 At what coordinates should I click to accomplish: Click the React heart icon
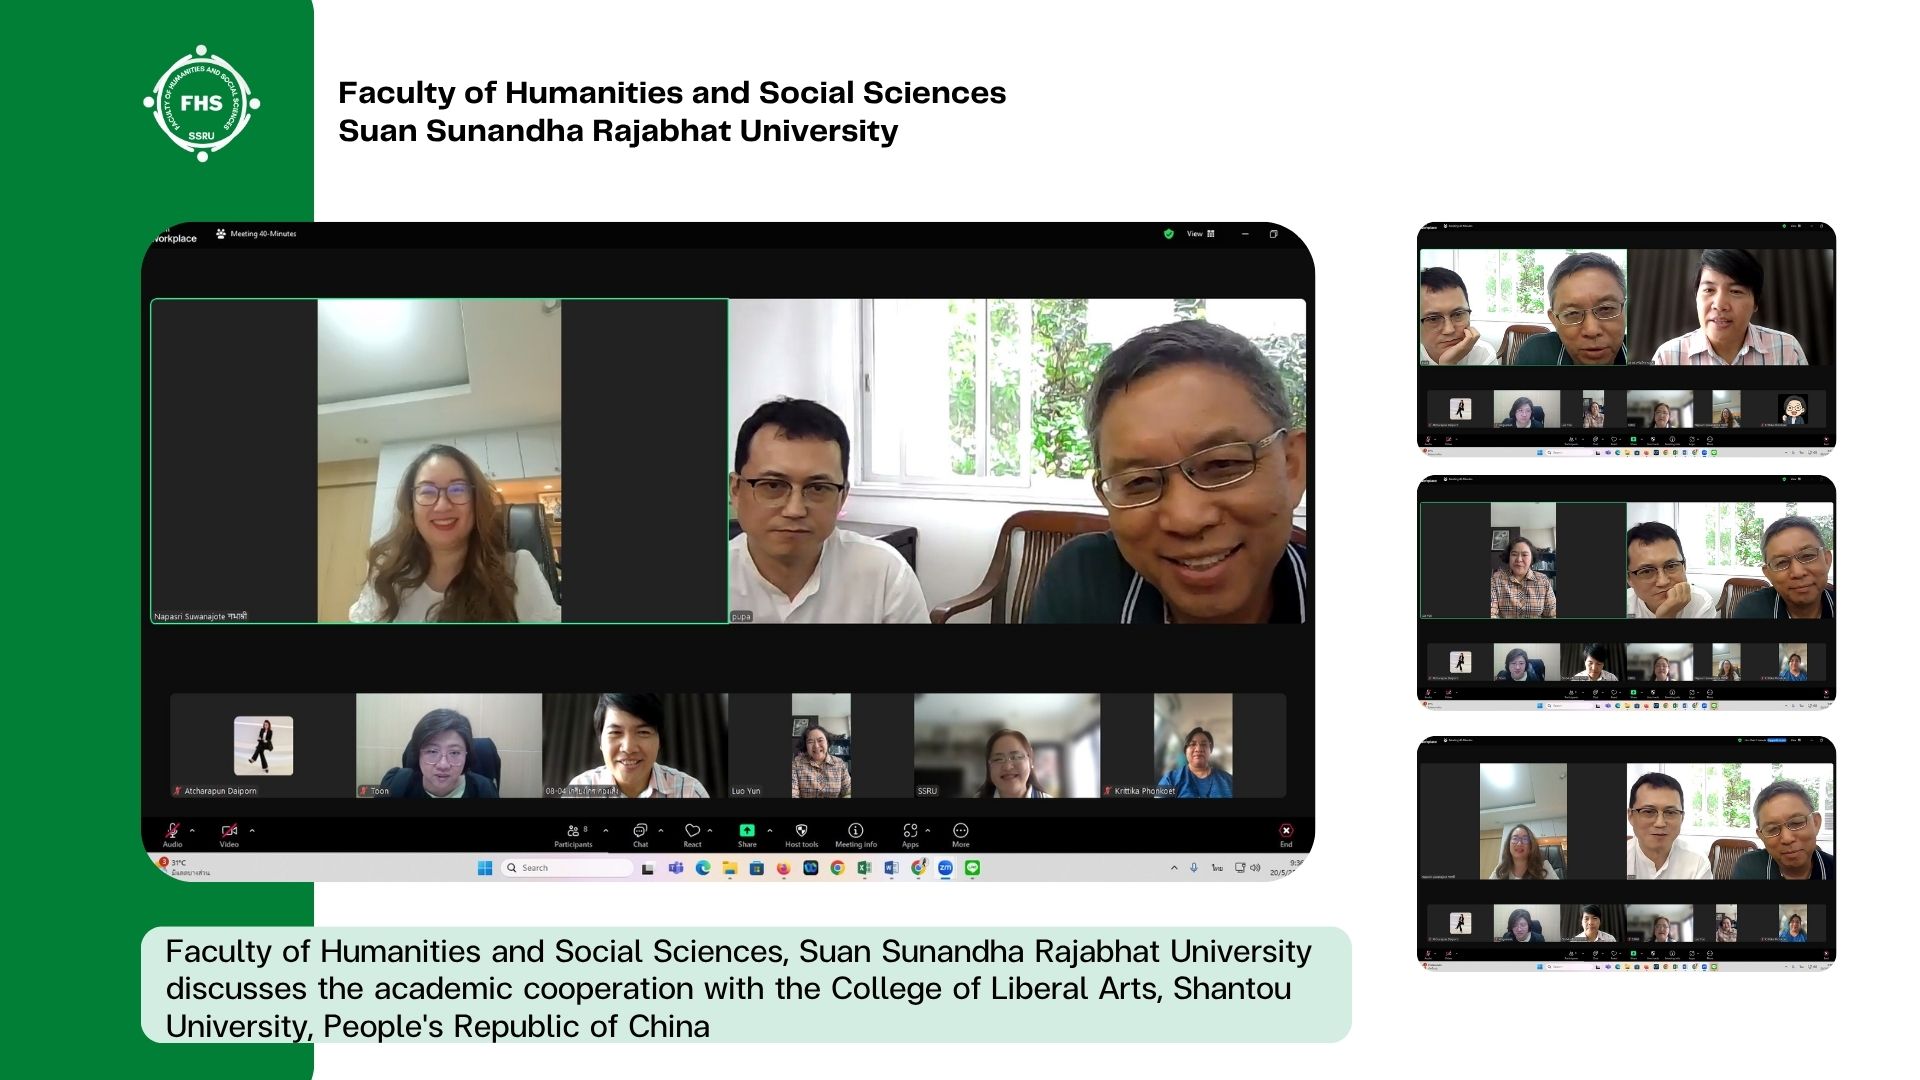point(692,831)
